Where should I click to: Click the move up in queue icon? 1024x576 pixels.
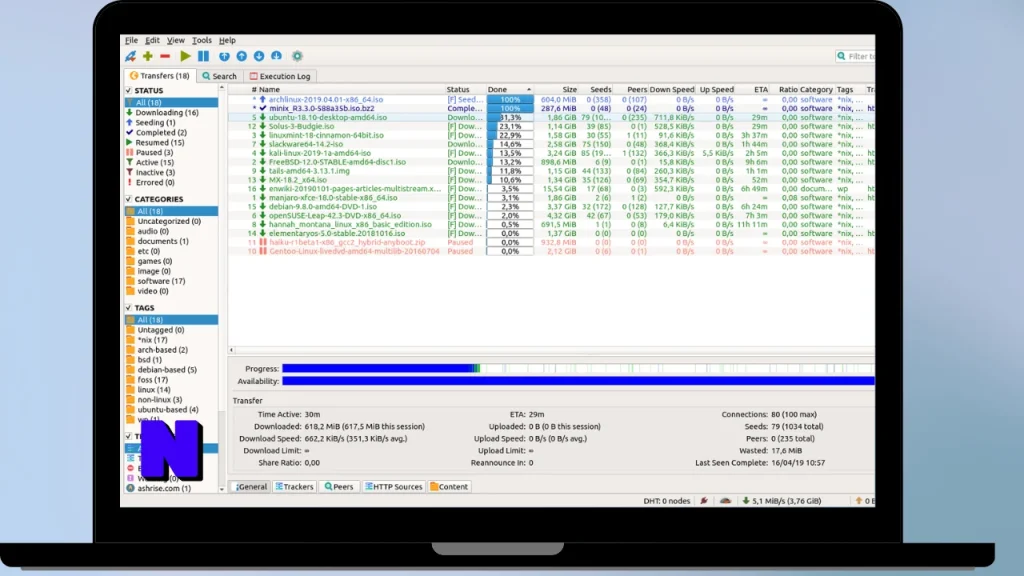242,56
